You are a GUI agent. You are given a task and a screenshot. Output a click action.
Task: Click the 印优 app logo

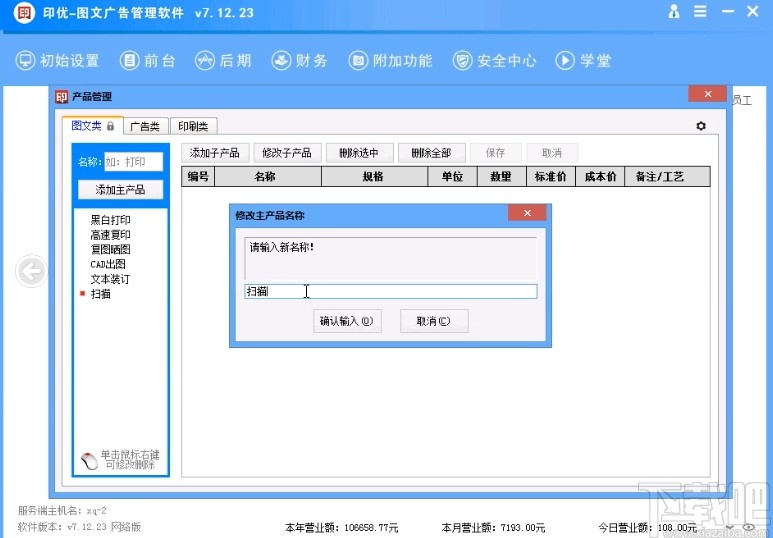click(x=24, y=12)
